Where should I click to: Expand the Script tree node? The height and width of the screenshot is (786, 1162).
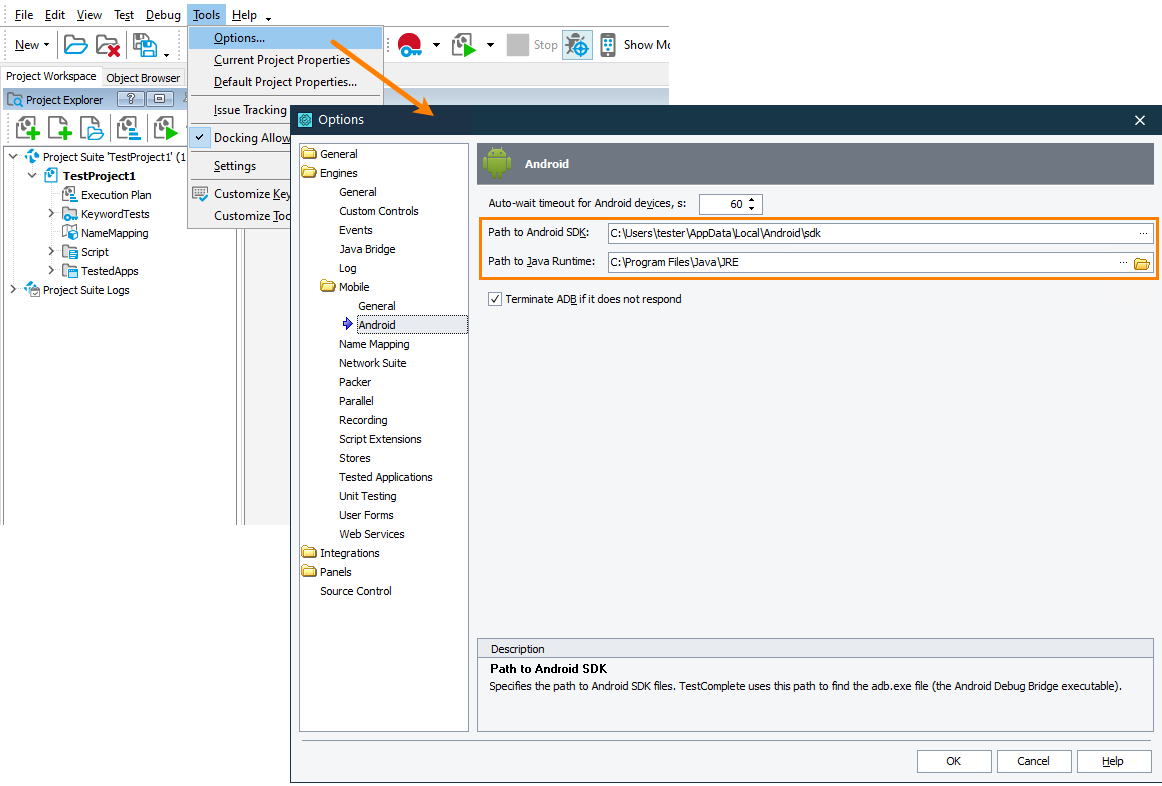(51, 251)
